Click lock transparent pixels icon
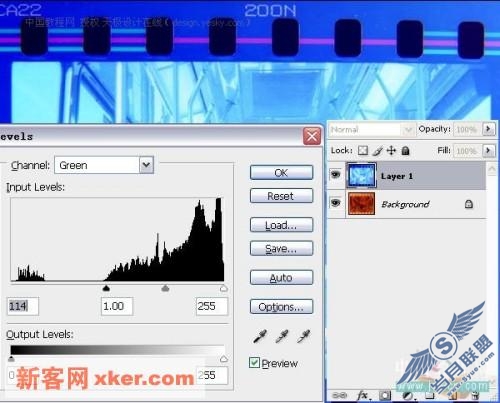Screen dimensions: 500x403 (x=363, y=151)
